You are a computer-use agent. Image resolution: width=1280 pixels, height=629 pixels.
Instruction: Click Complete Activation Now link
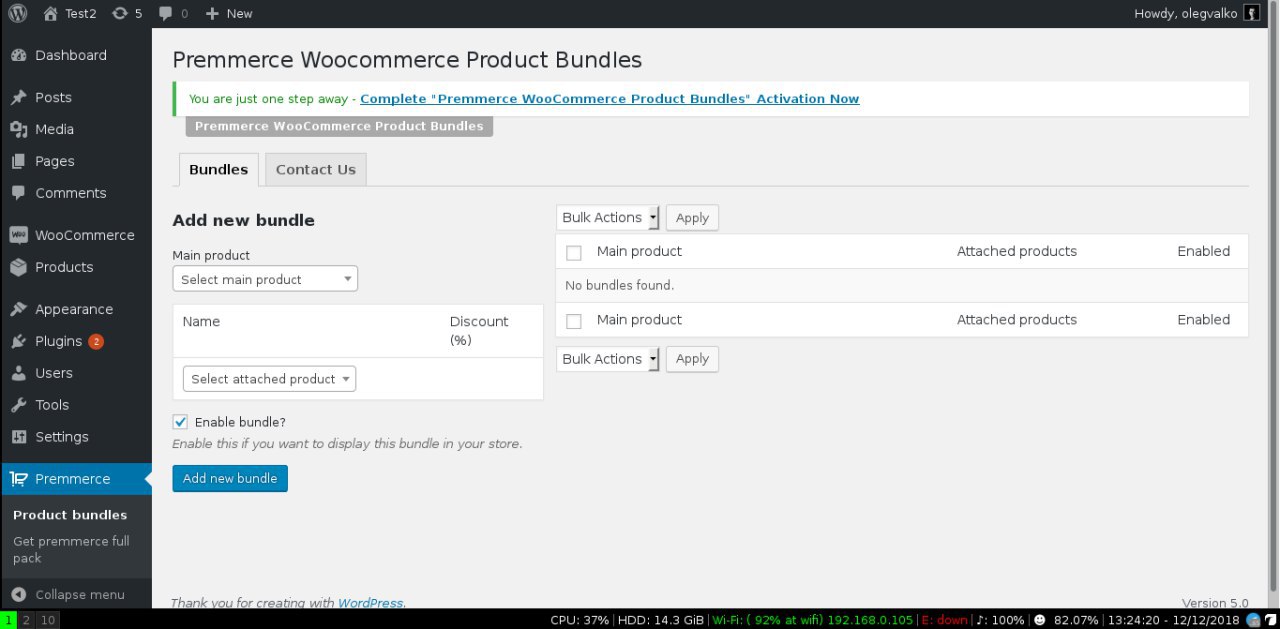click(x=609, y=99)
